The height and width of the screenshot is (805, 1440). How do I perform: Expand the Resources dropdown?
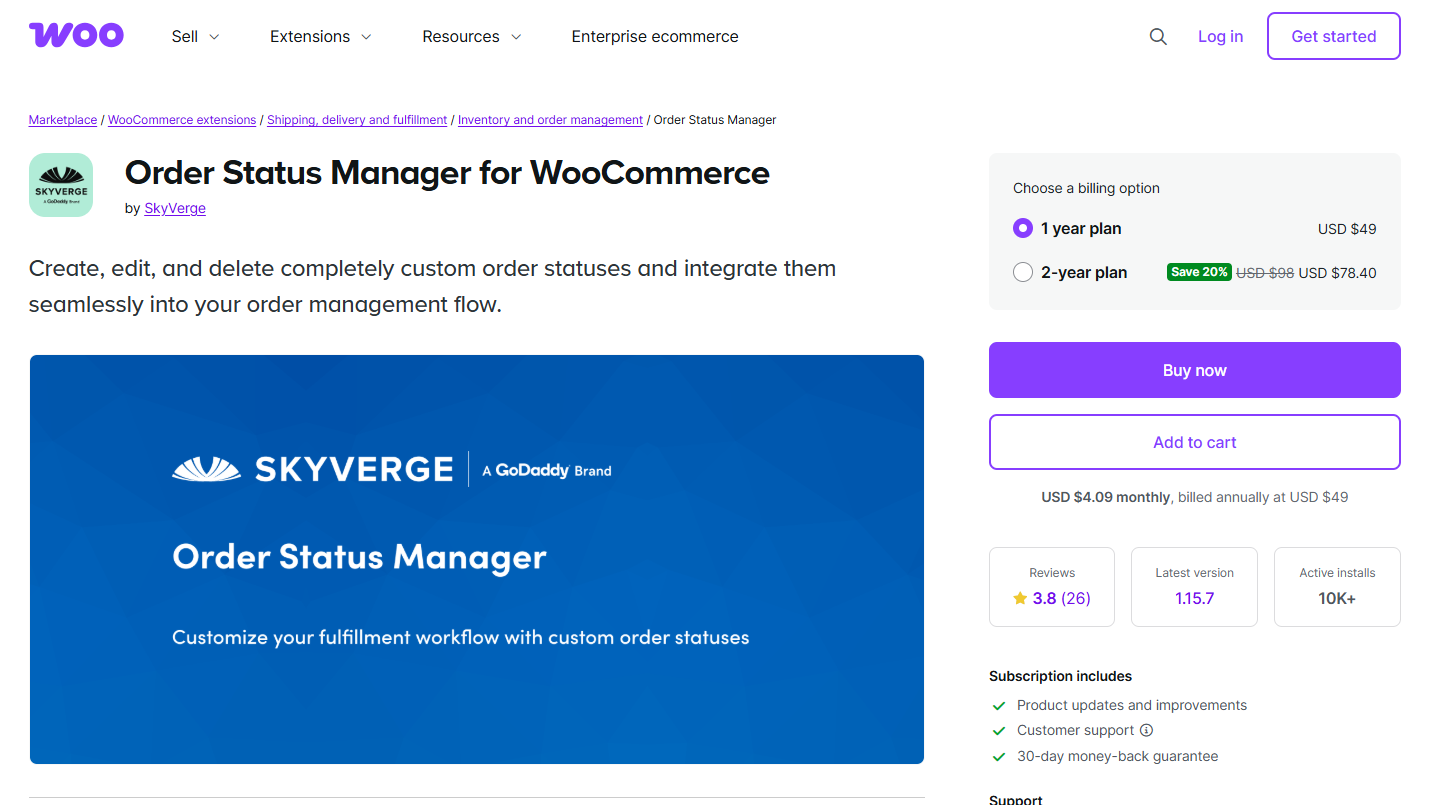[x=471, y=36]
